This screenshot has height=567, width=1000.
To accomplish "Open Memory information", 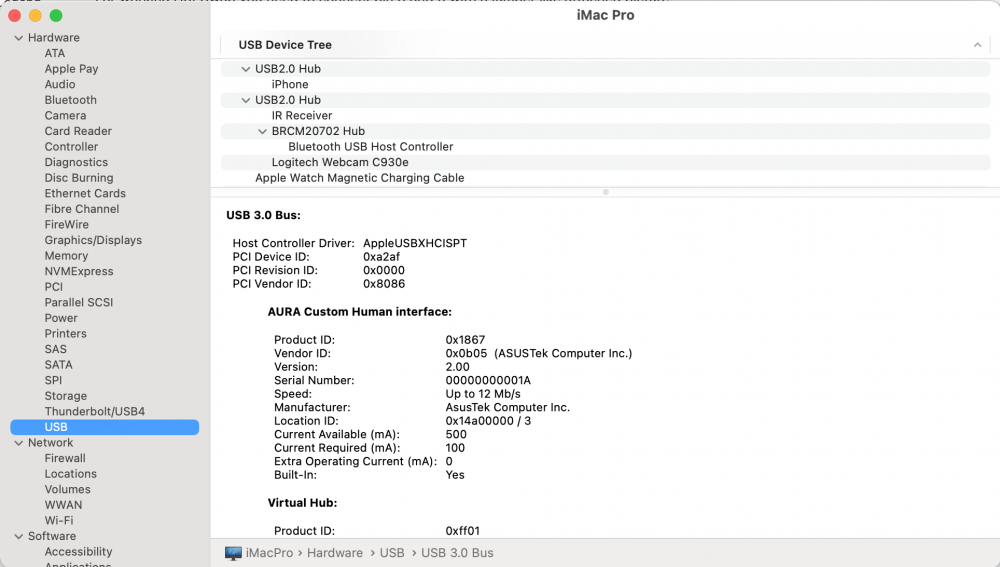I will click(66, 256).
